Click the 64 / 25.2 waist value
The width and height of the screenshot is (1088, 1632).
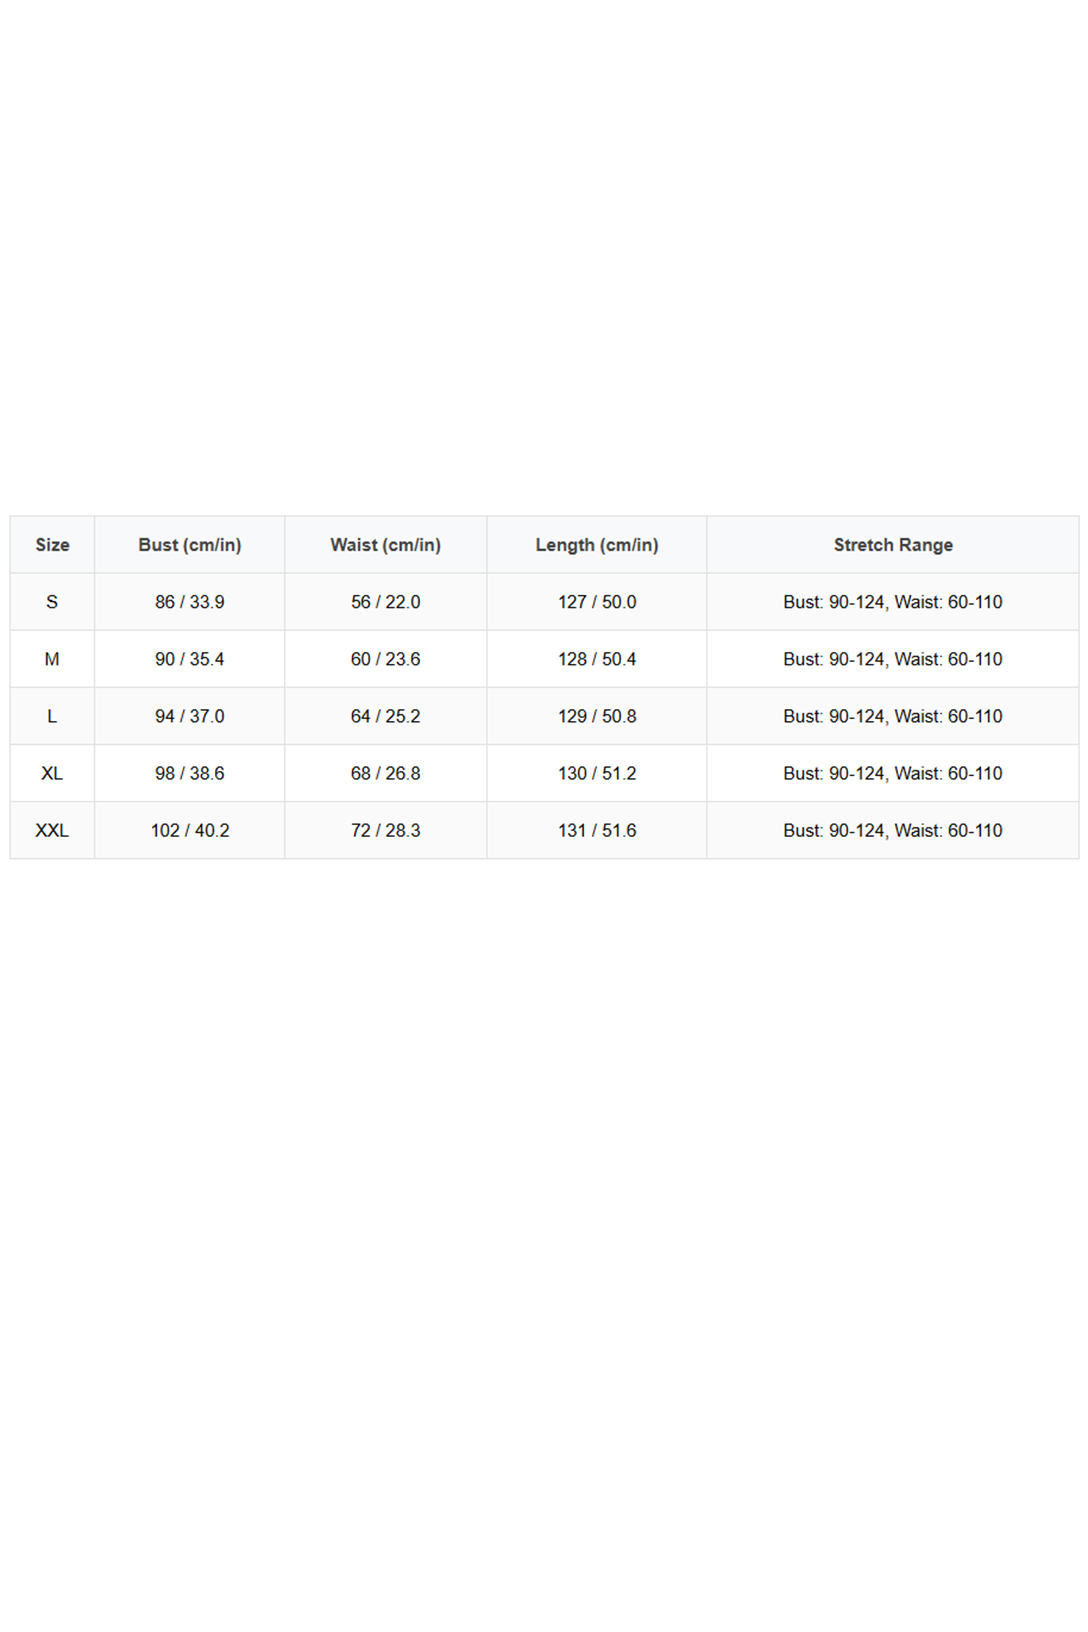[386, 716]
